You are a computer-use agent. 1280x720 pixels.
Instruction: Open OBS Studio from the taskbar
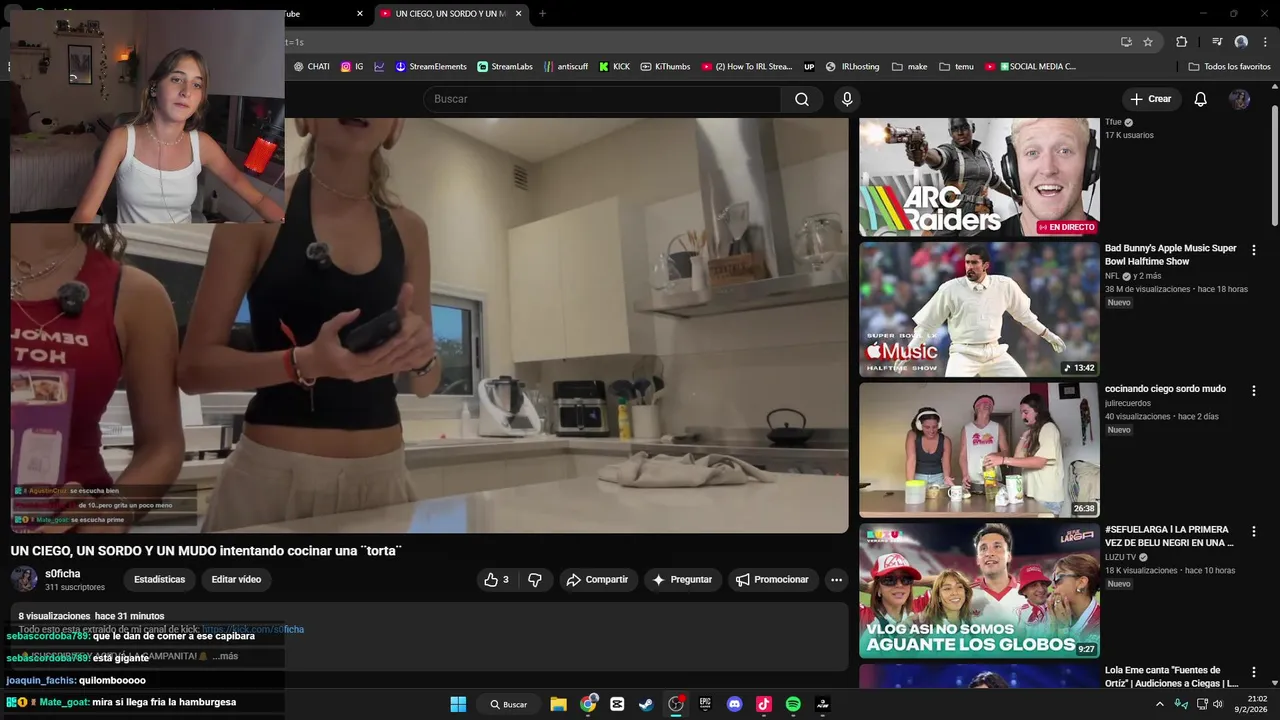coord(676,704)
